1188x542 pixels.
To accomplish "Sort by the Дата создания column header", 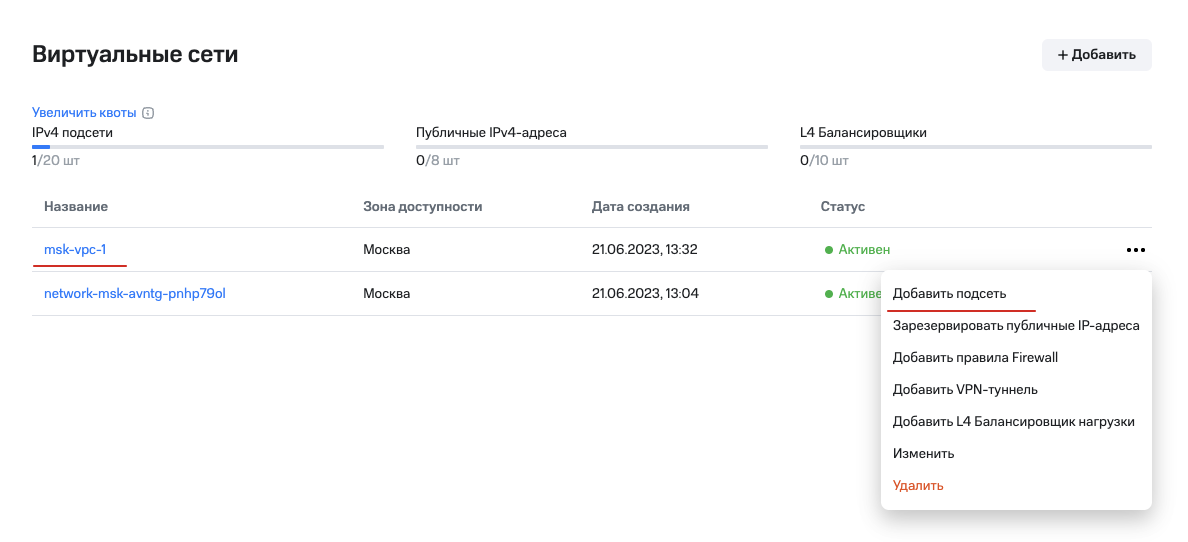I will (641, 207).
